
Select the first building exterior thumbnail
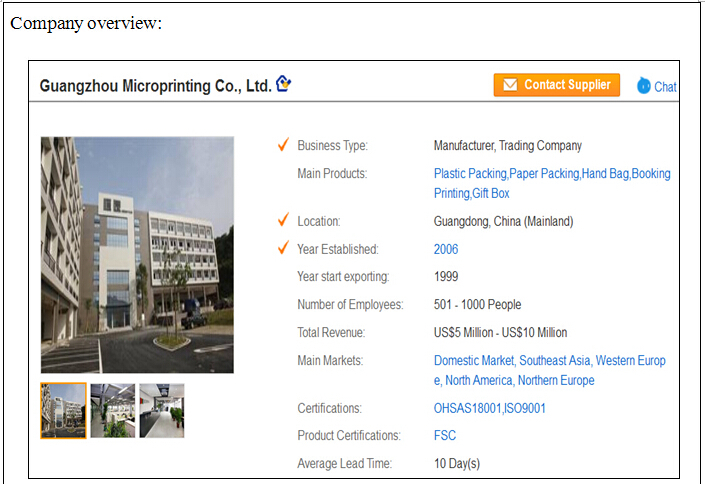pyautogui.click(x=63, y=410)
